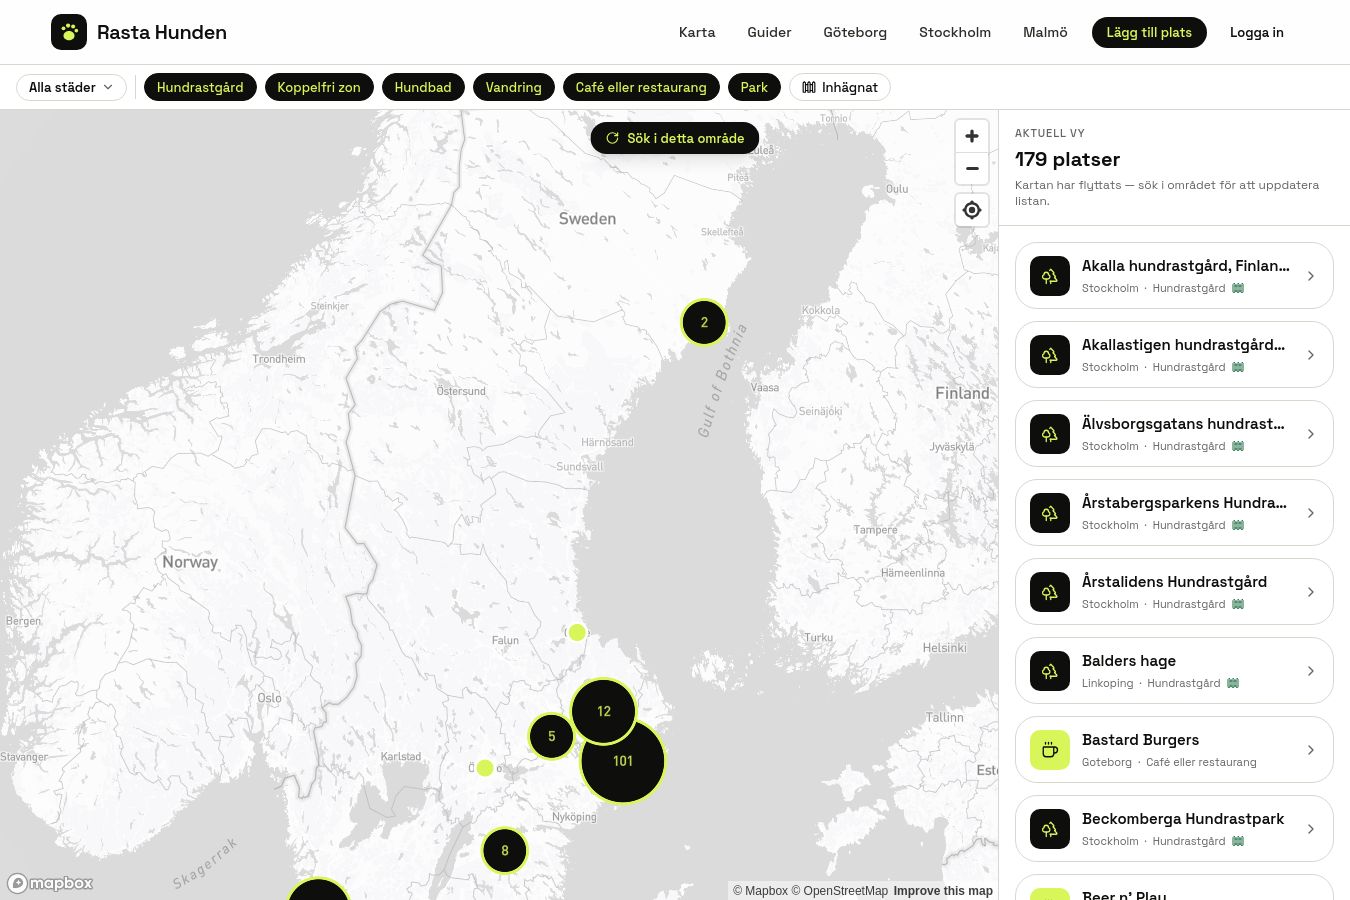This screenshot has height=900, width=1350.
Task: Toggle the Park filter chip
Action: (754, 87)
